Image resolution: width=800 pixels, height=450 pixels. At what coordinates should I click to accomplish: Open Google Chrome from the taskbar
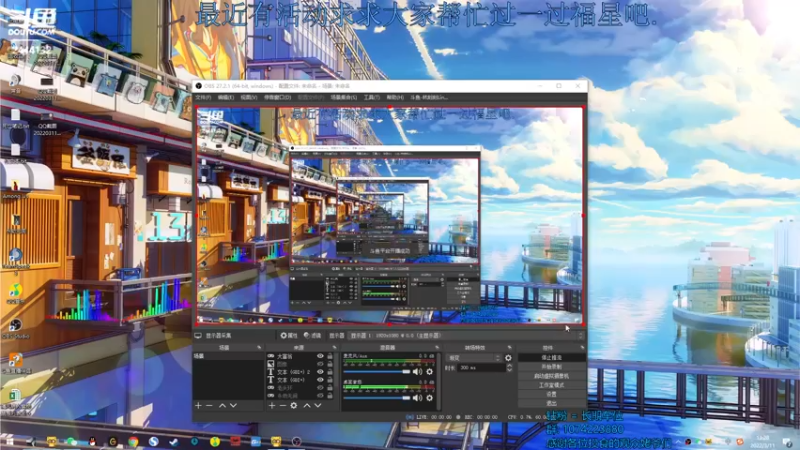(x=133, y=441)
